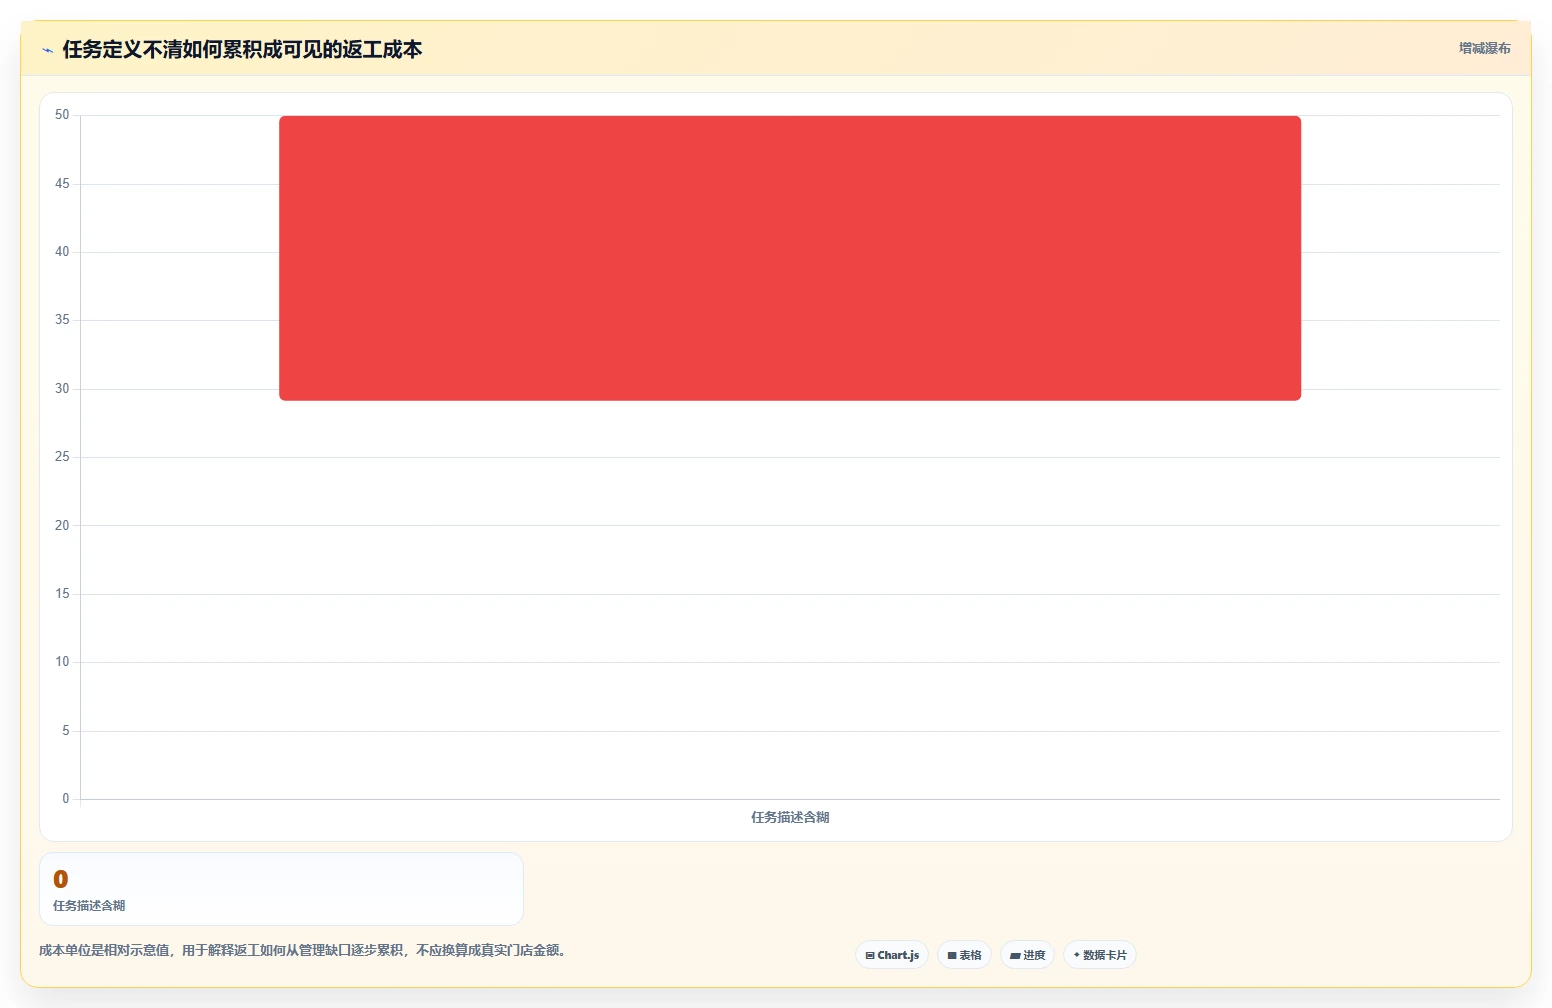
Task: Click the Chart.js chip
Action: 892,955
